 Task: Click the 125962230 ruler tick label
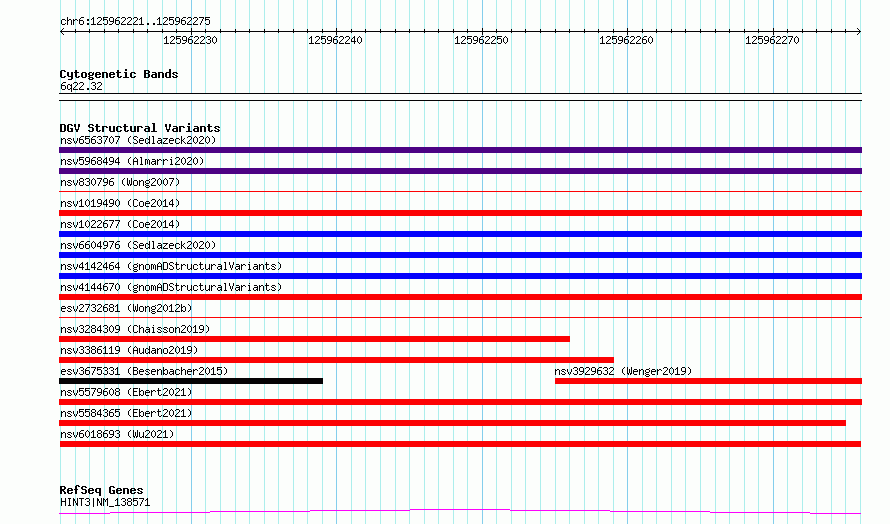190,40
